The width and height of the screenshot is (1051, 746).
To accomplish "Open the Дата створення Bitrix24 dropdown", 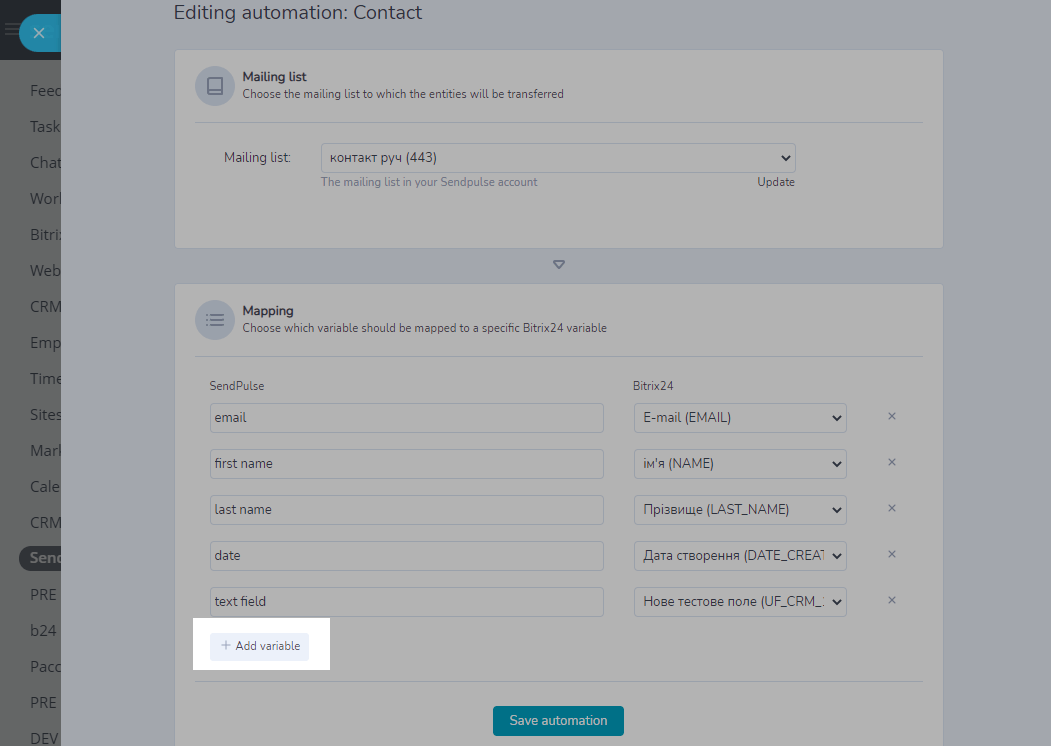I will [x=740, y=556].
